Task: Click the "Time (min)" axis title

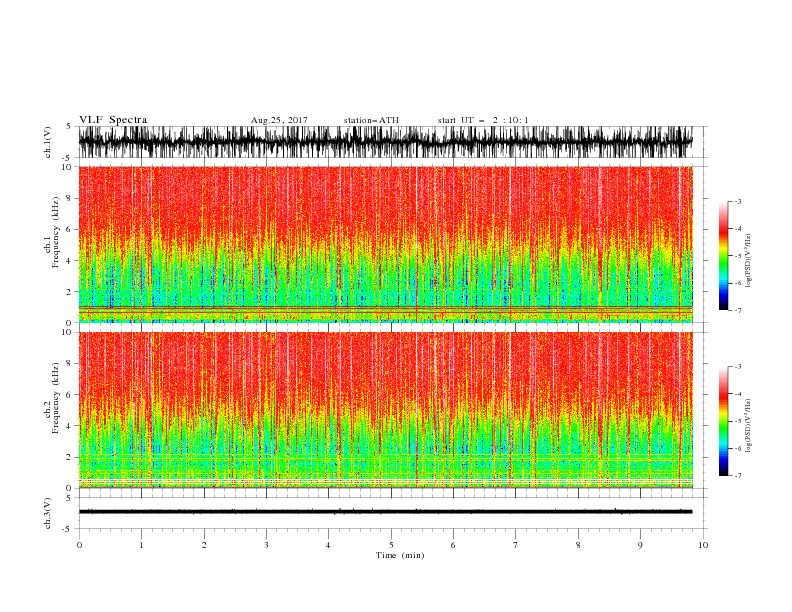Action: tap(400, 555)
